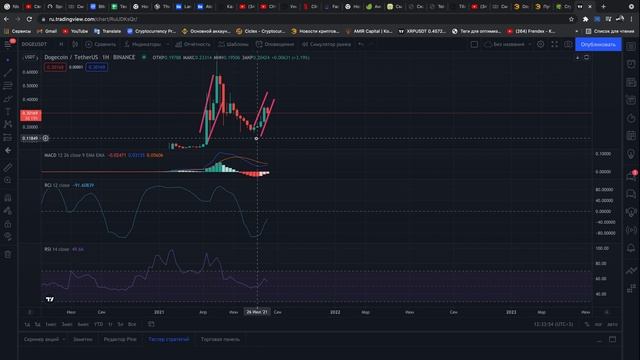Click the blue buy price button
The image size is (640, 360).
(97, 67)
